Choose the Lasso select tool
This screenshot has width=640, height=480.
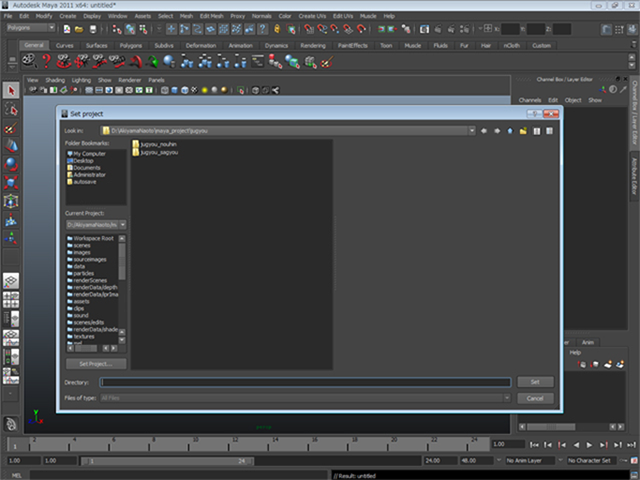pos(11,109)
